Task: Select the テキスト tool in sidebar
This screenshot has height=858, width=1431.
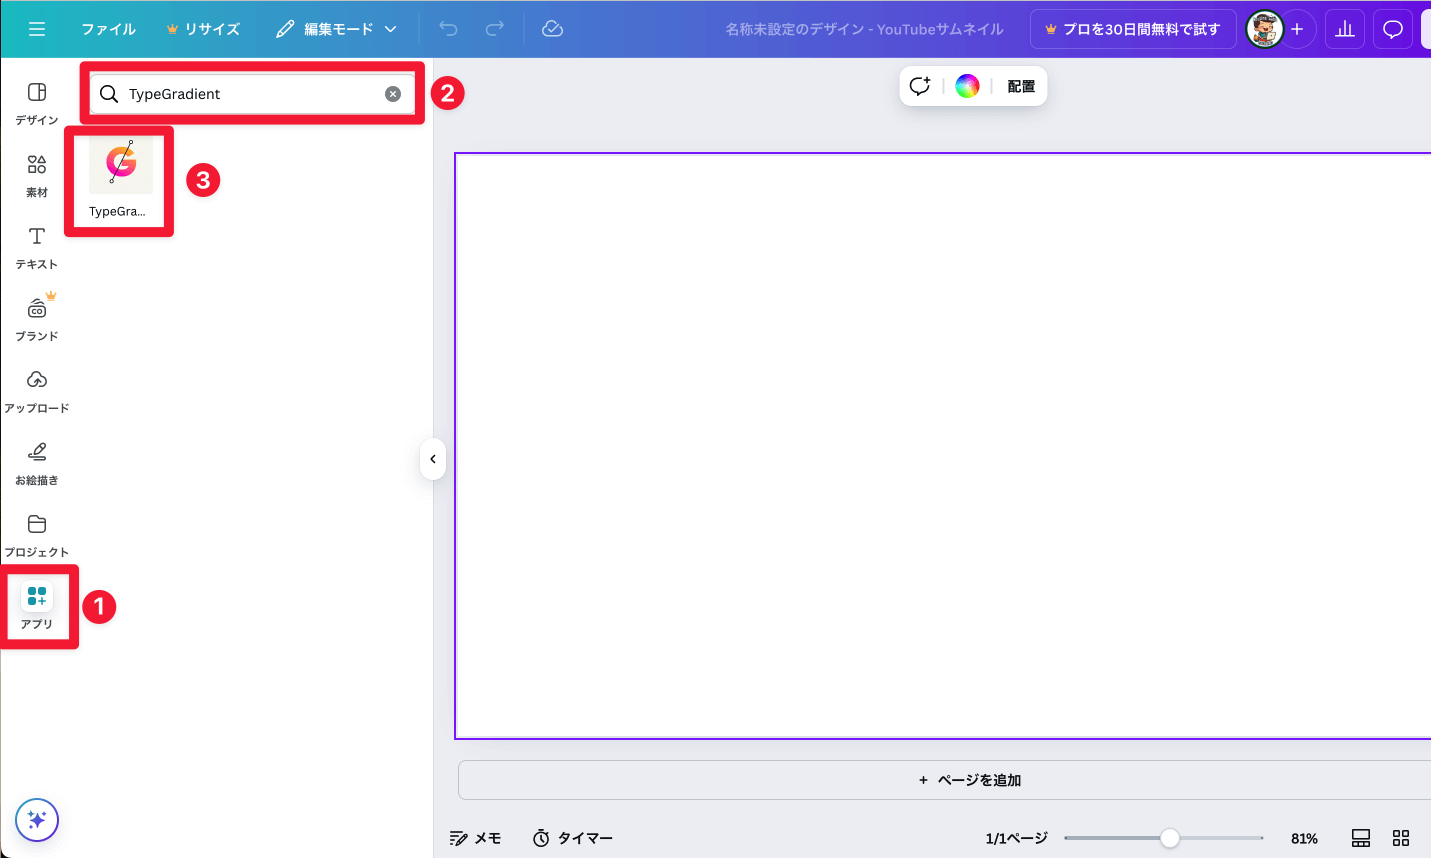Action: pyautogui.click(x=37, y=247)
